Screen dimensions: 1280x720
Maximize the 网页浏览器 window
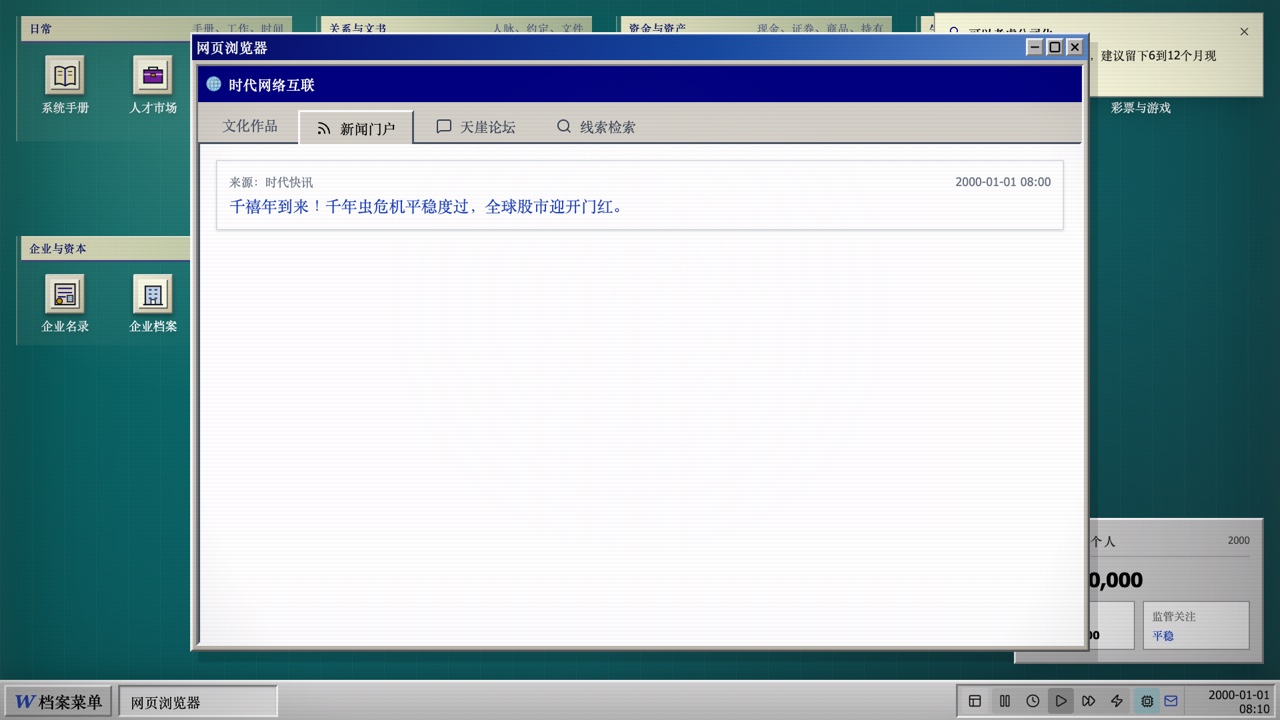pos(1054,47)
